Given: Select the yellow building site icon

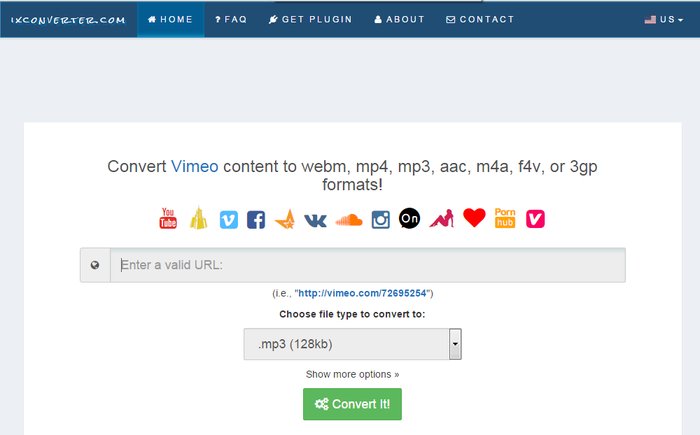Looking at the screenshot, I should [199, 218].
